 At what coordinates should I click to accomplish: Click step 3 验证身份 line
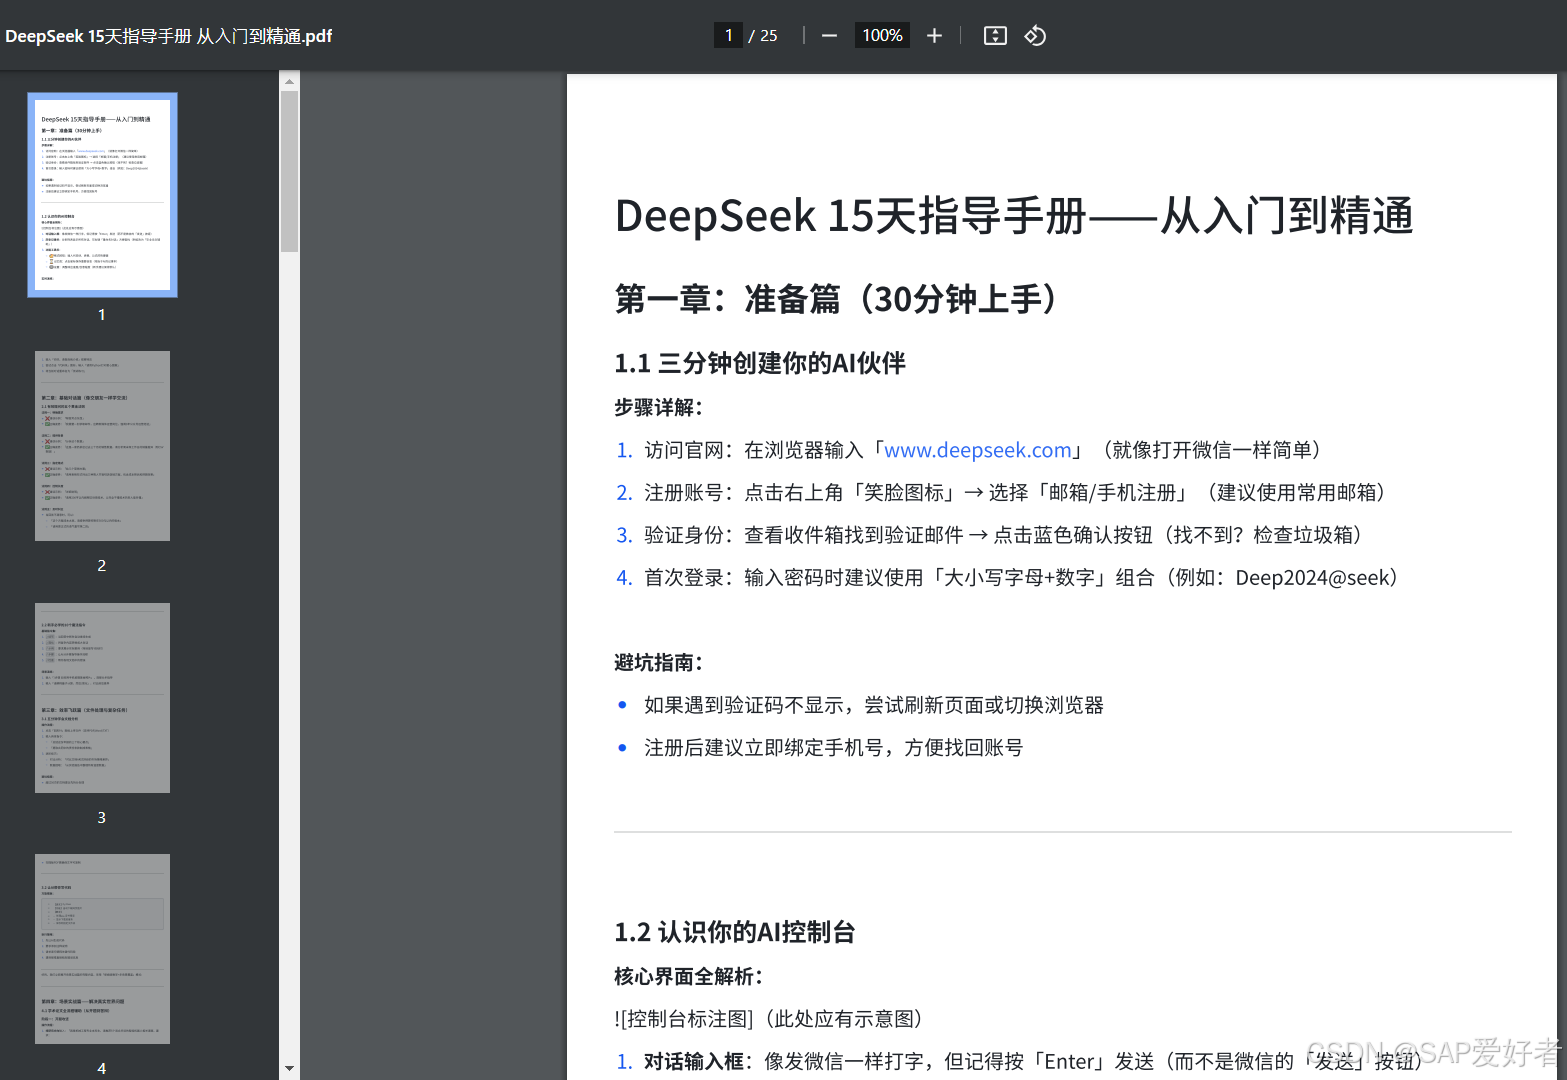click(991, 535)
